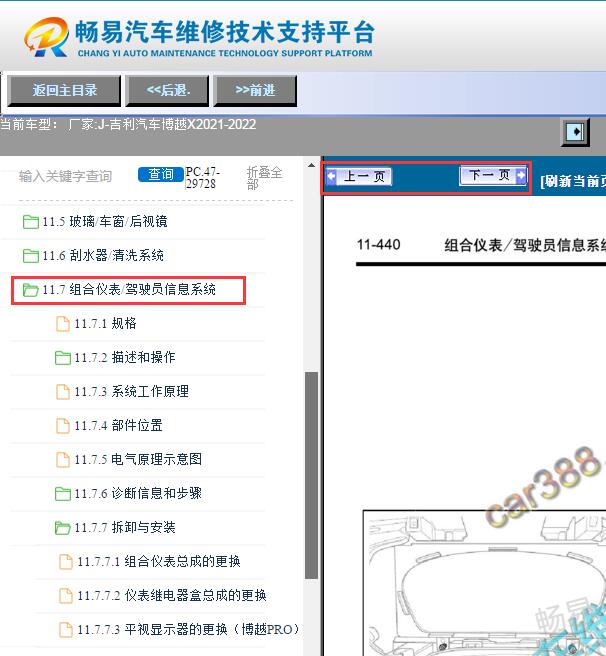
Task: Click the 11.7.7.1 组合仪表总成的更换 page icon
Action: click(x=66, y=562)
